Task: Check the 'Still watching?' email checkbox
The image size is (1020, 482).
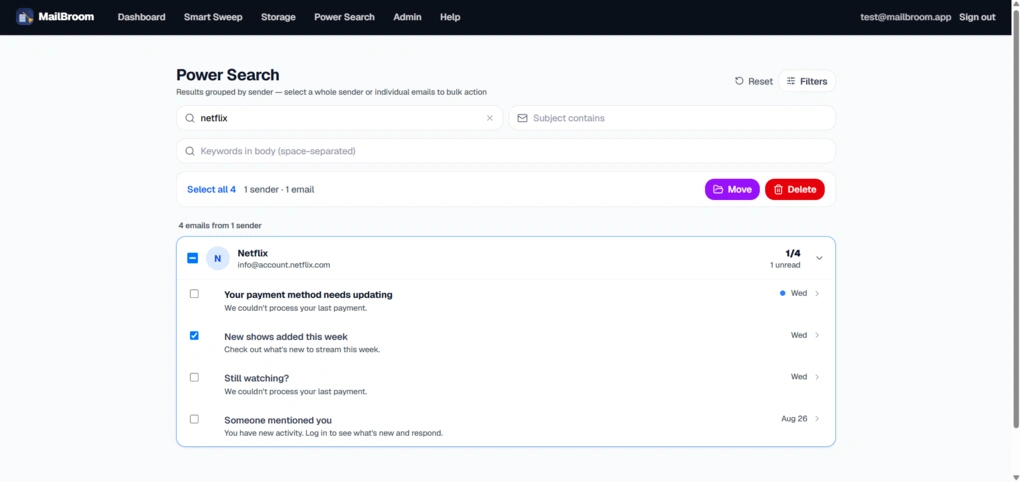Action: 194,377
